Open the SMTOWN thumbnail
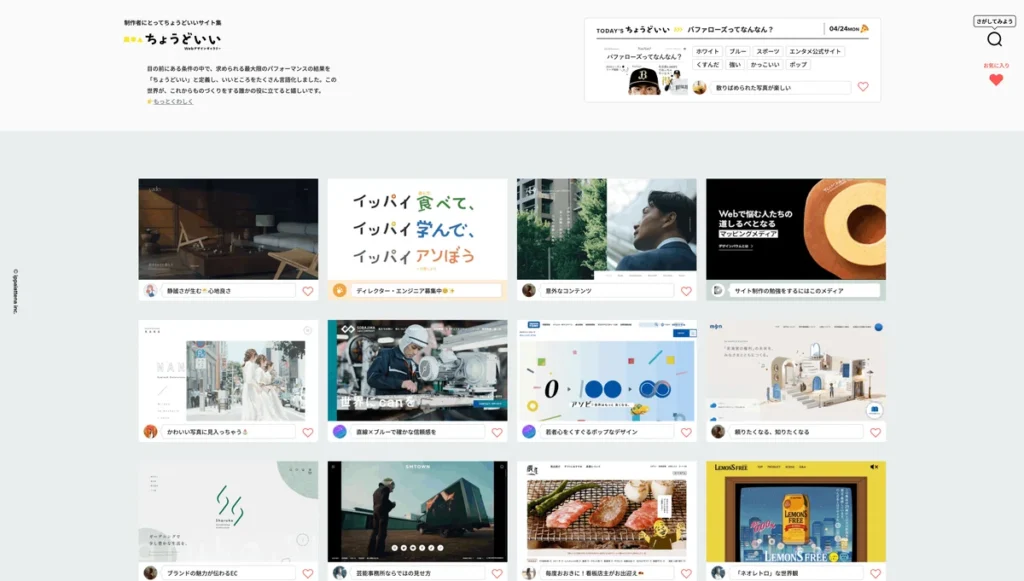Image resolution: width=1024 pixels, height=581 pixels. (417, 512)
